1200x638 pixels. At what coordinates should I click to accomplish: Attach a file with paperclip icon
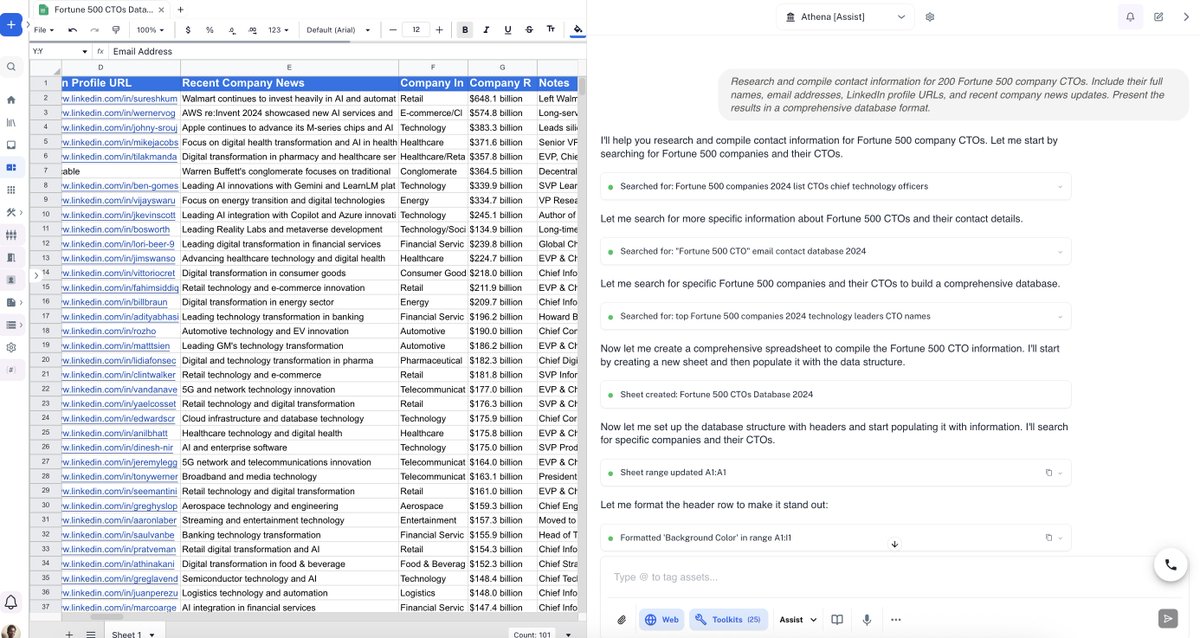621,620
